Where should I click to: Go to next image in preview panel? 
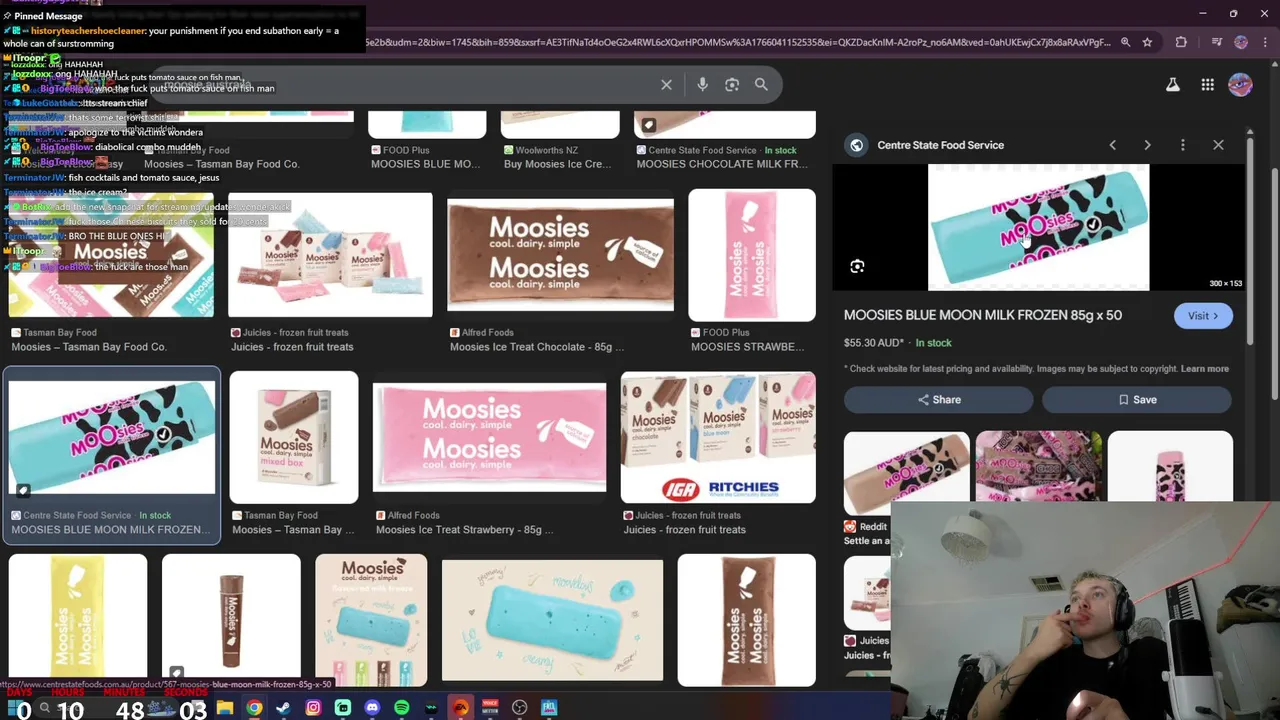point(1147,145)
